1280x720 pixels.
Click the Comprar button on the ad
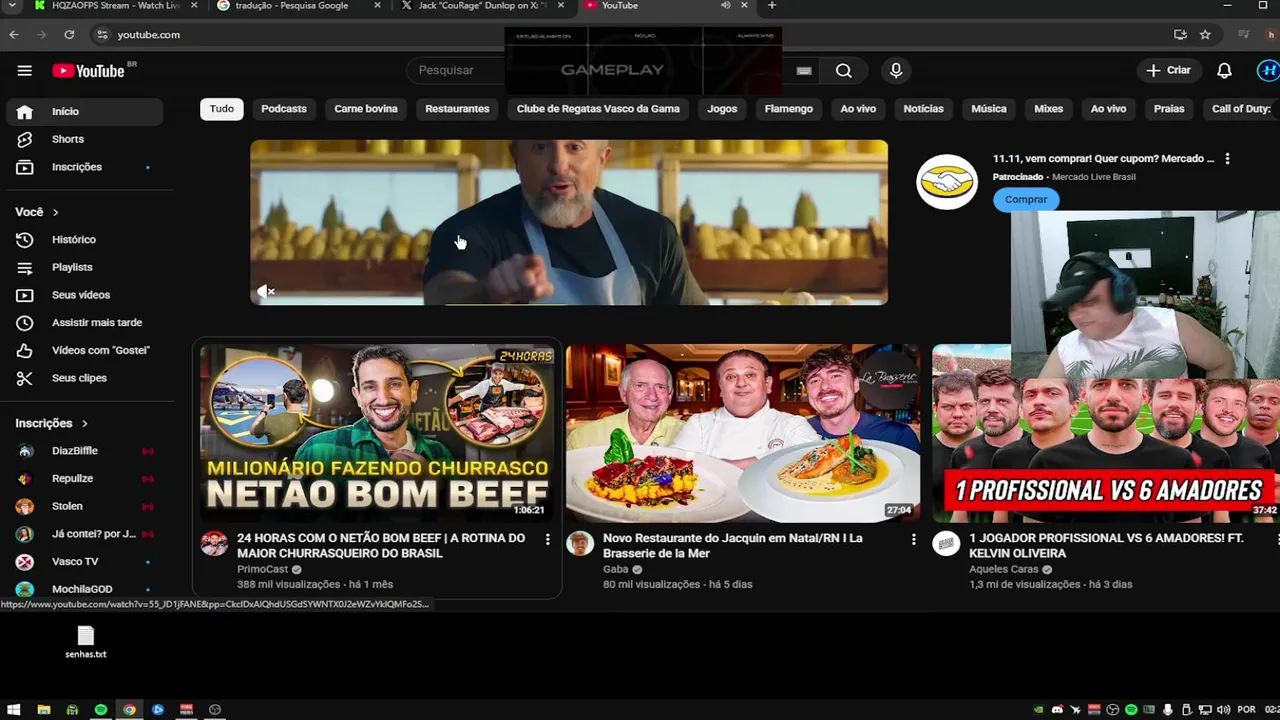point(1026,199)
